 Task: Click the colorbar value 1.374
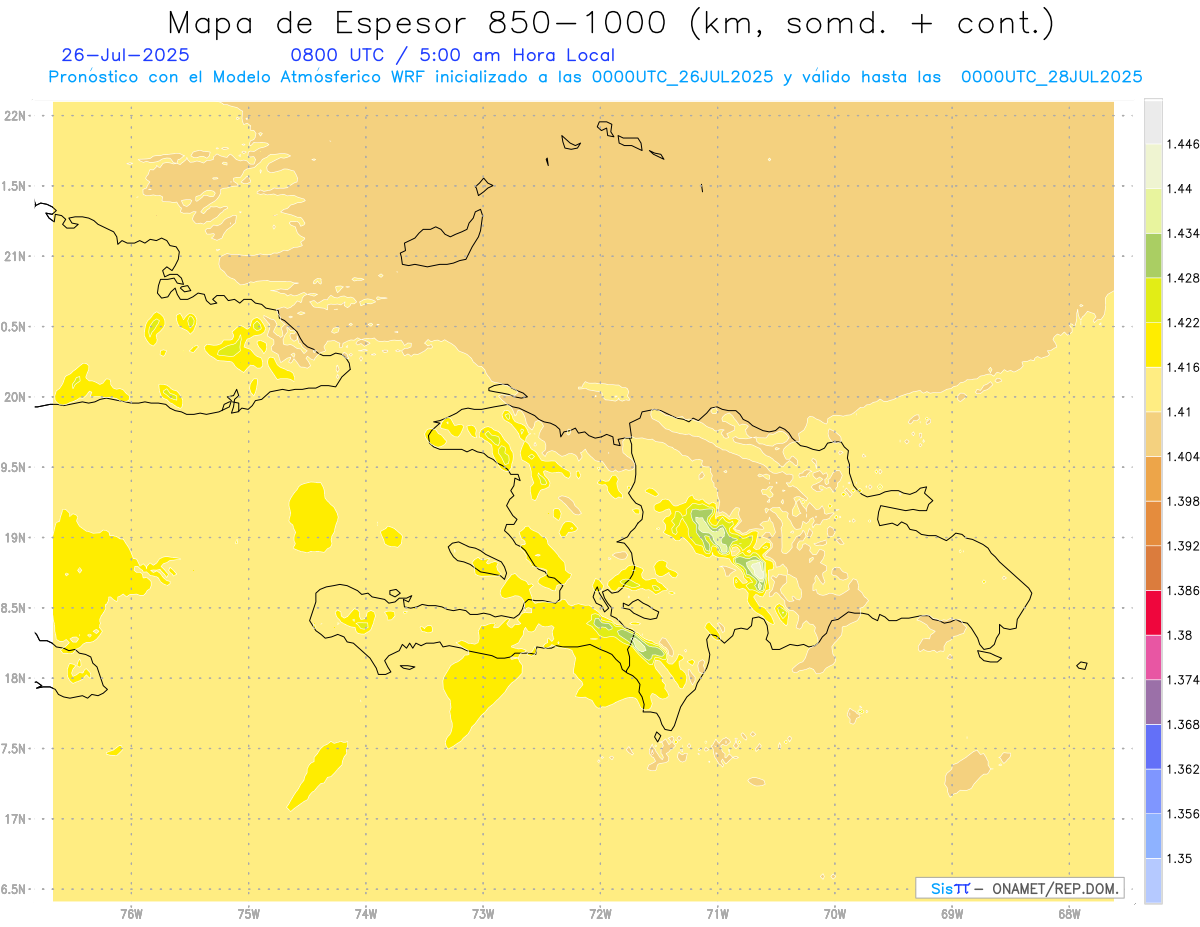click(x=1183, y=680)
